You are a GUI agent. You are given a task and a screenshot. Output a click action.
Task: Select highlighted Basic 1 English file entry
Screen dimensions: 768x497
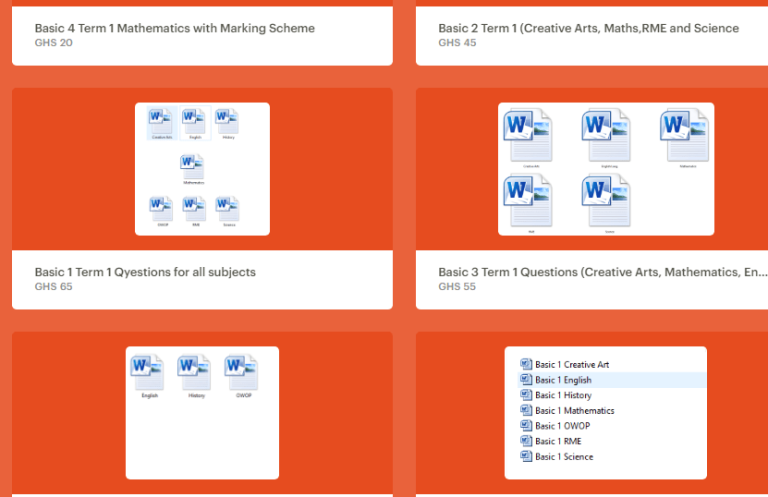(612, 380)
